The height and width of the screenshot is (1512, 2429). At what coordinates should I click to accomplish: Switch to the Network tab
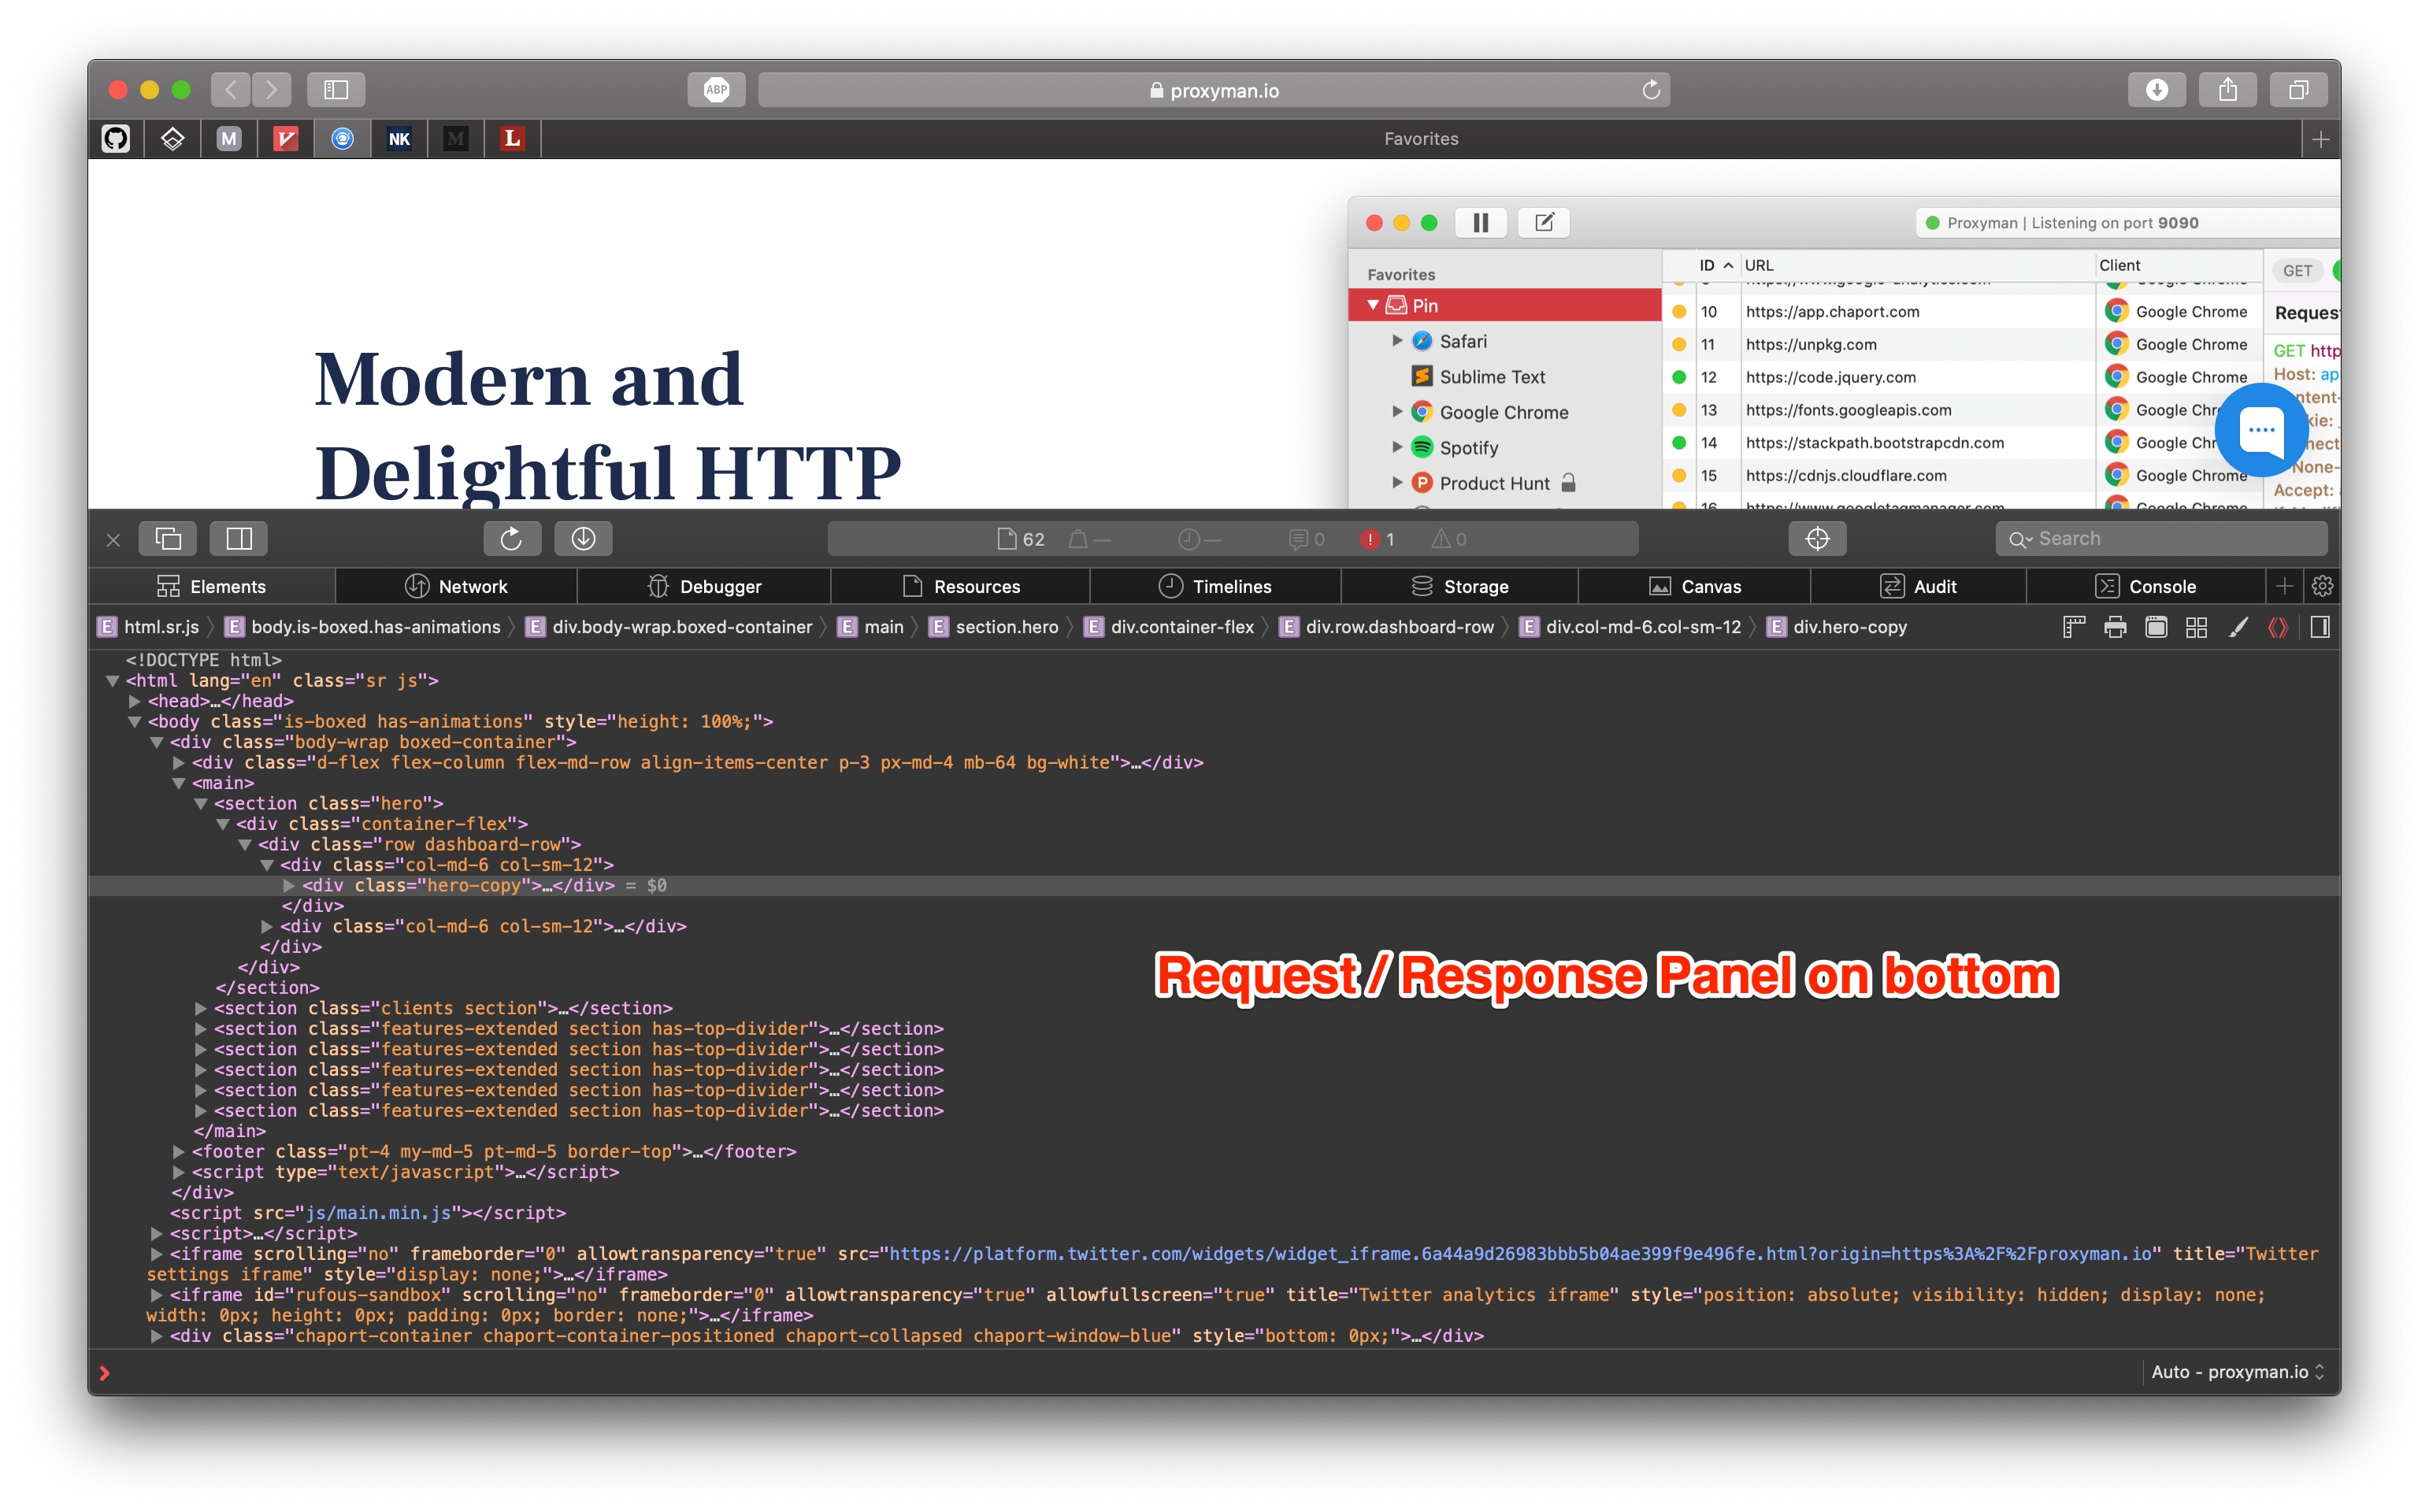coord(456,586)
